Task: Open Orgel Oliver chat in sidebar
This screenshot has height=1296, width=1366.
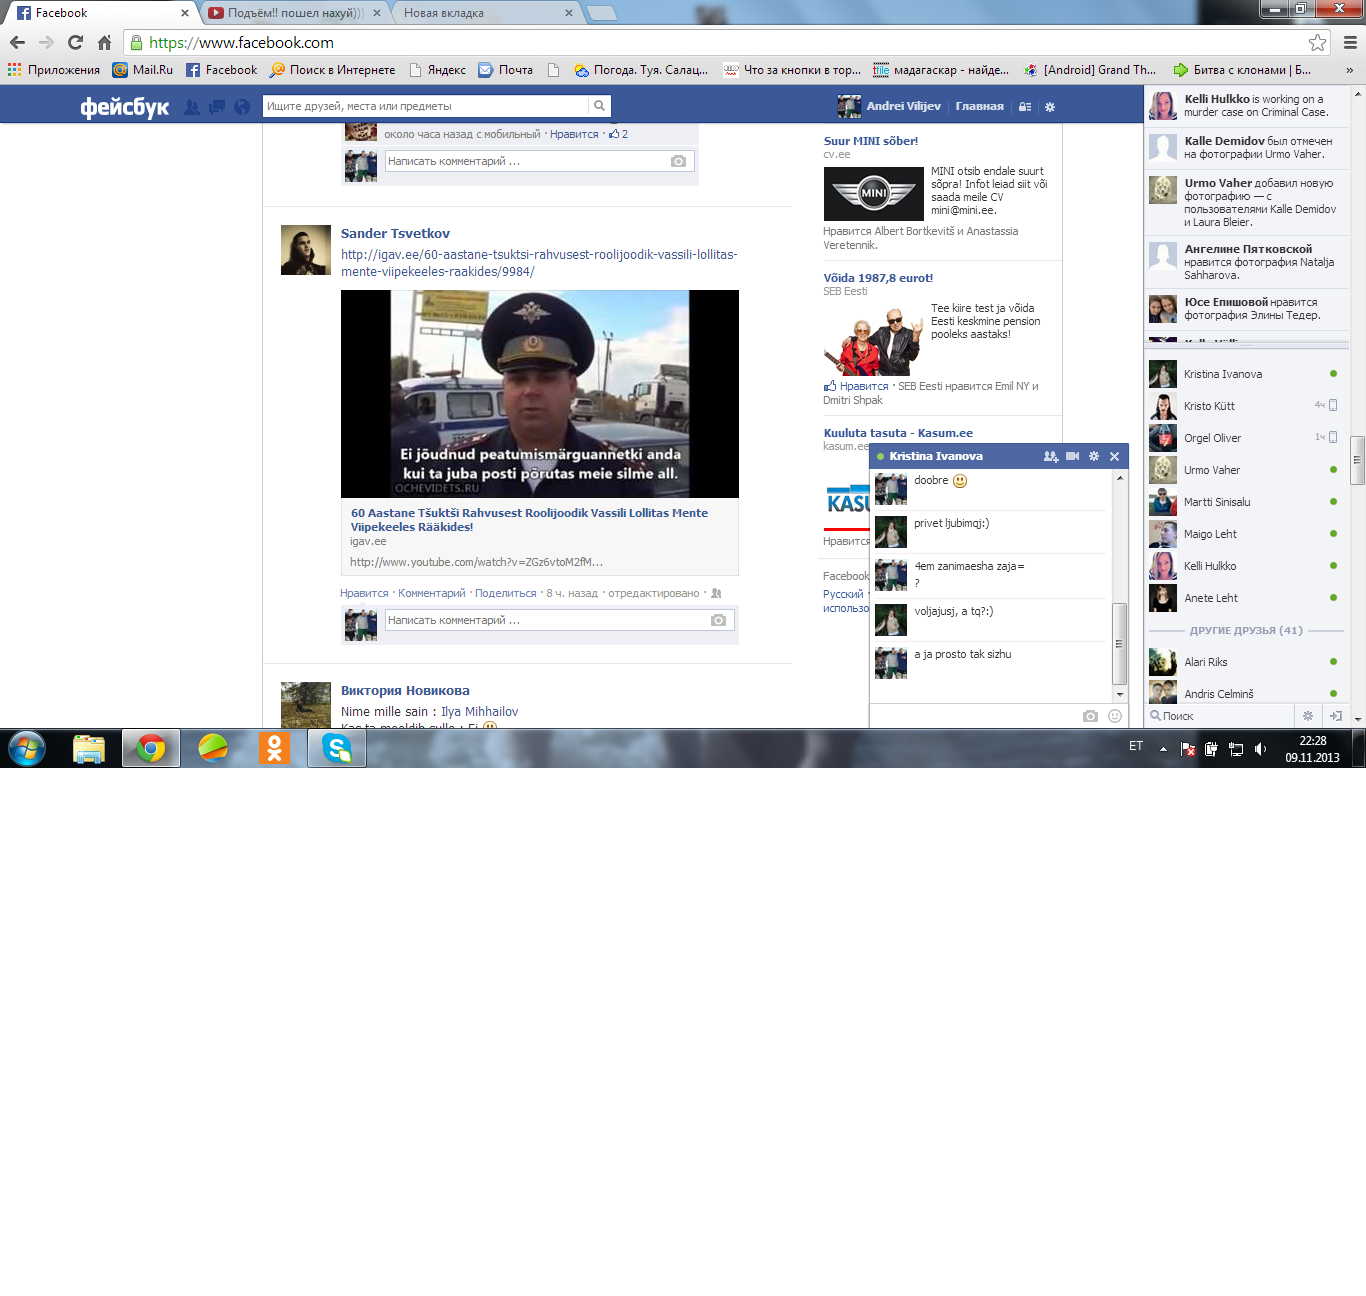Action: click(1245, 438)
